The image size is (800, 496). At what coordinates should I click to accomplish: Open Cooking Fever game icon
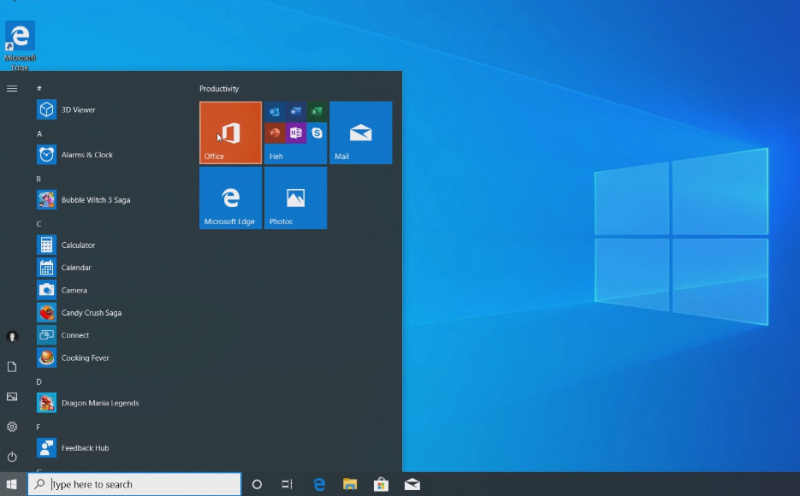click(x=46, y=358)
